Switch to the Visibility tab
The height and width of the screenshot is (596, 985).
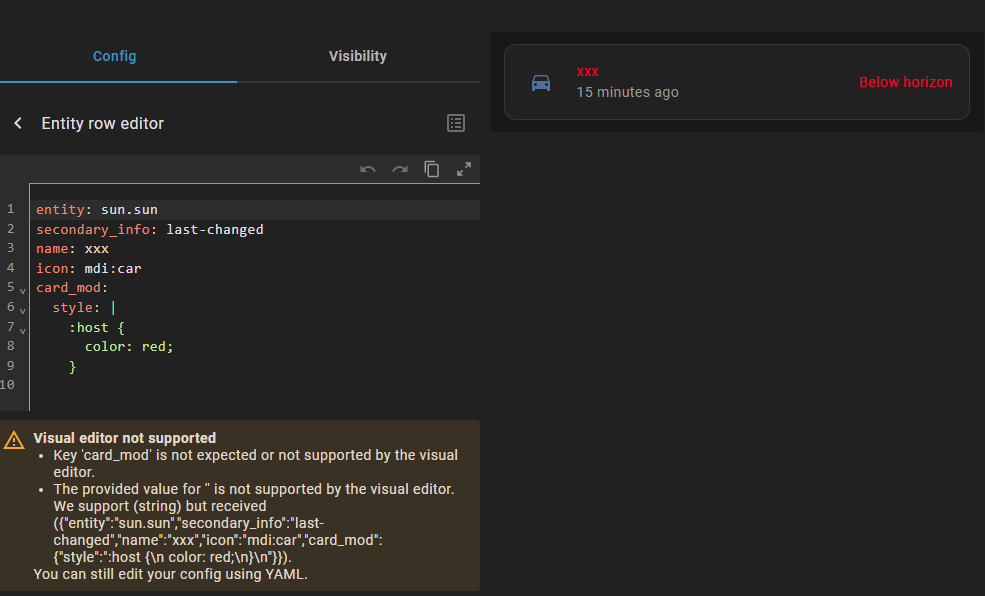(x=357, y=56)
